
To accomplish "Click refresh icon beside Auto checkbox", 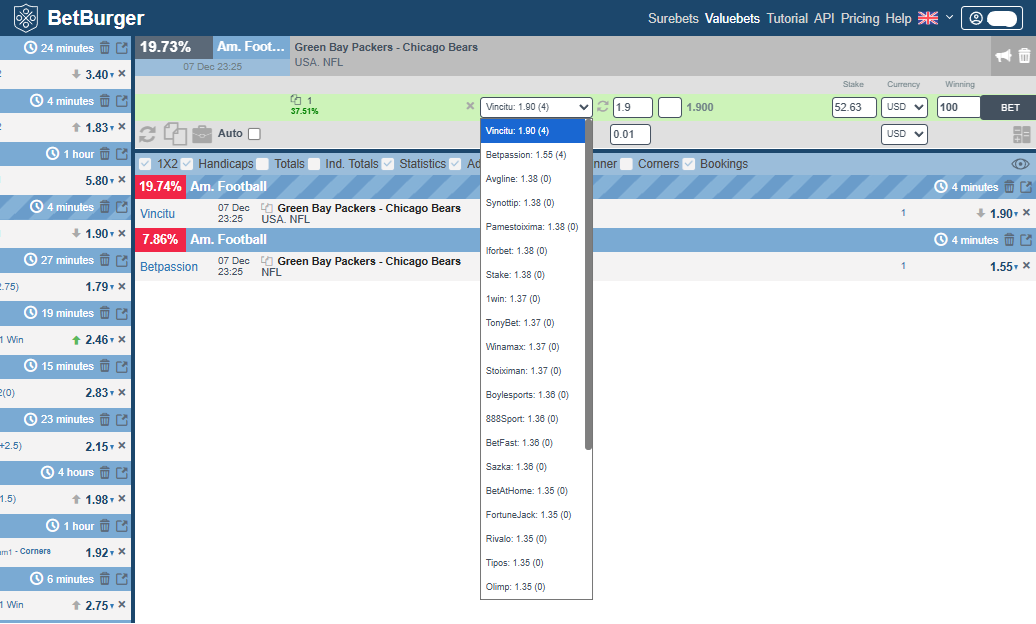I will pos(147,134).
